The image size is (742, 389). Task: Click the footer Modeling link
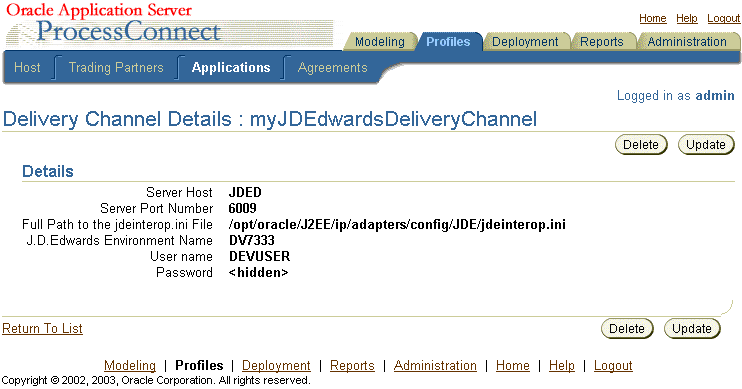tap(130, 366)
